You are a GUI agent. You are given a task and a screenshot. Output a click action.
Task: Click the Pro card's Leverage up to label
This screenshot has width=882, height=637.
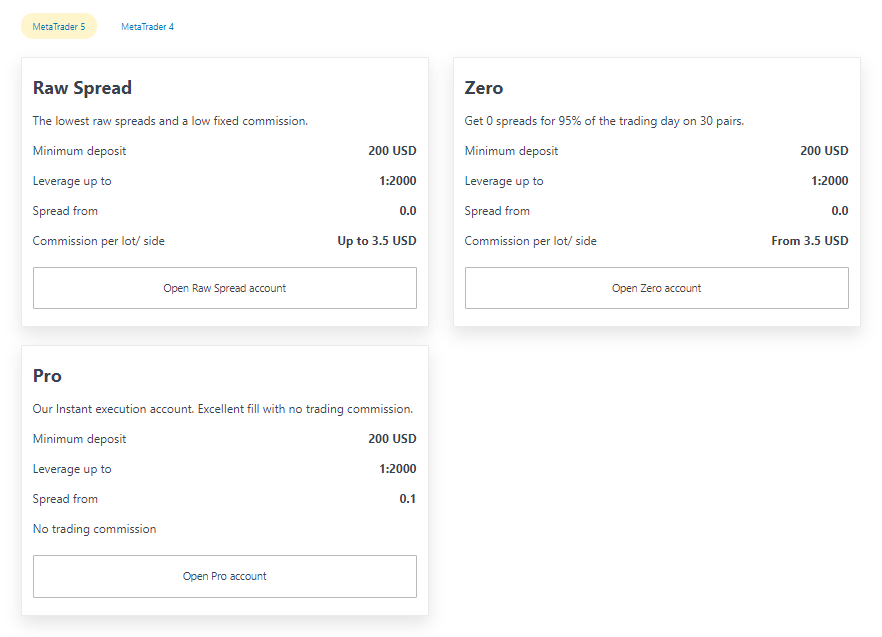pos(72,469)
